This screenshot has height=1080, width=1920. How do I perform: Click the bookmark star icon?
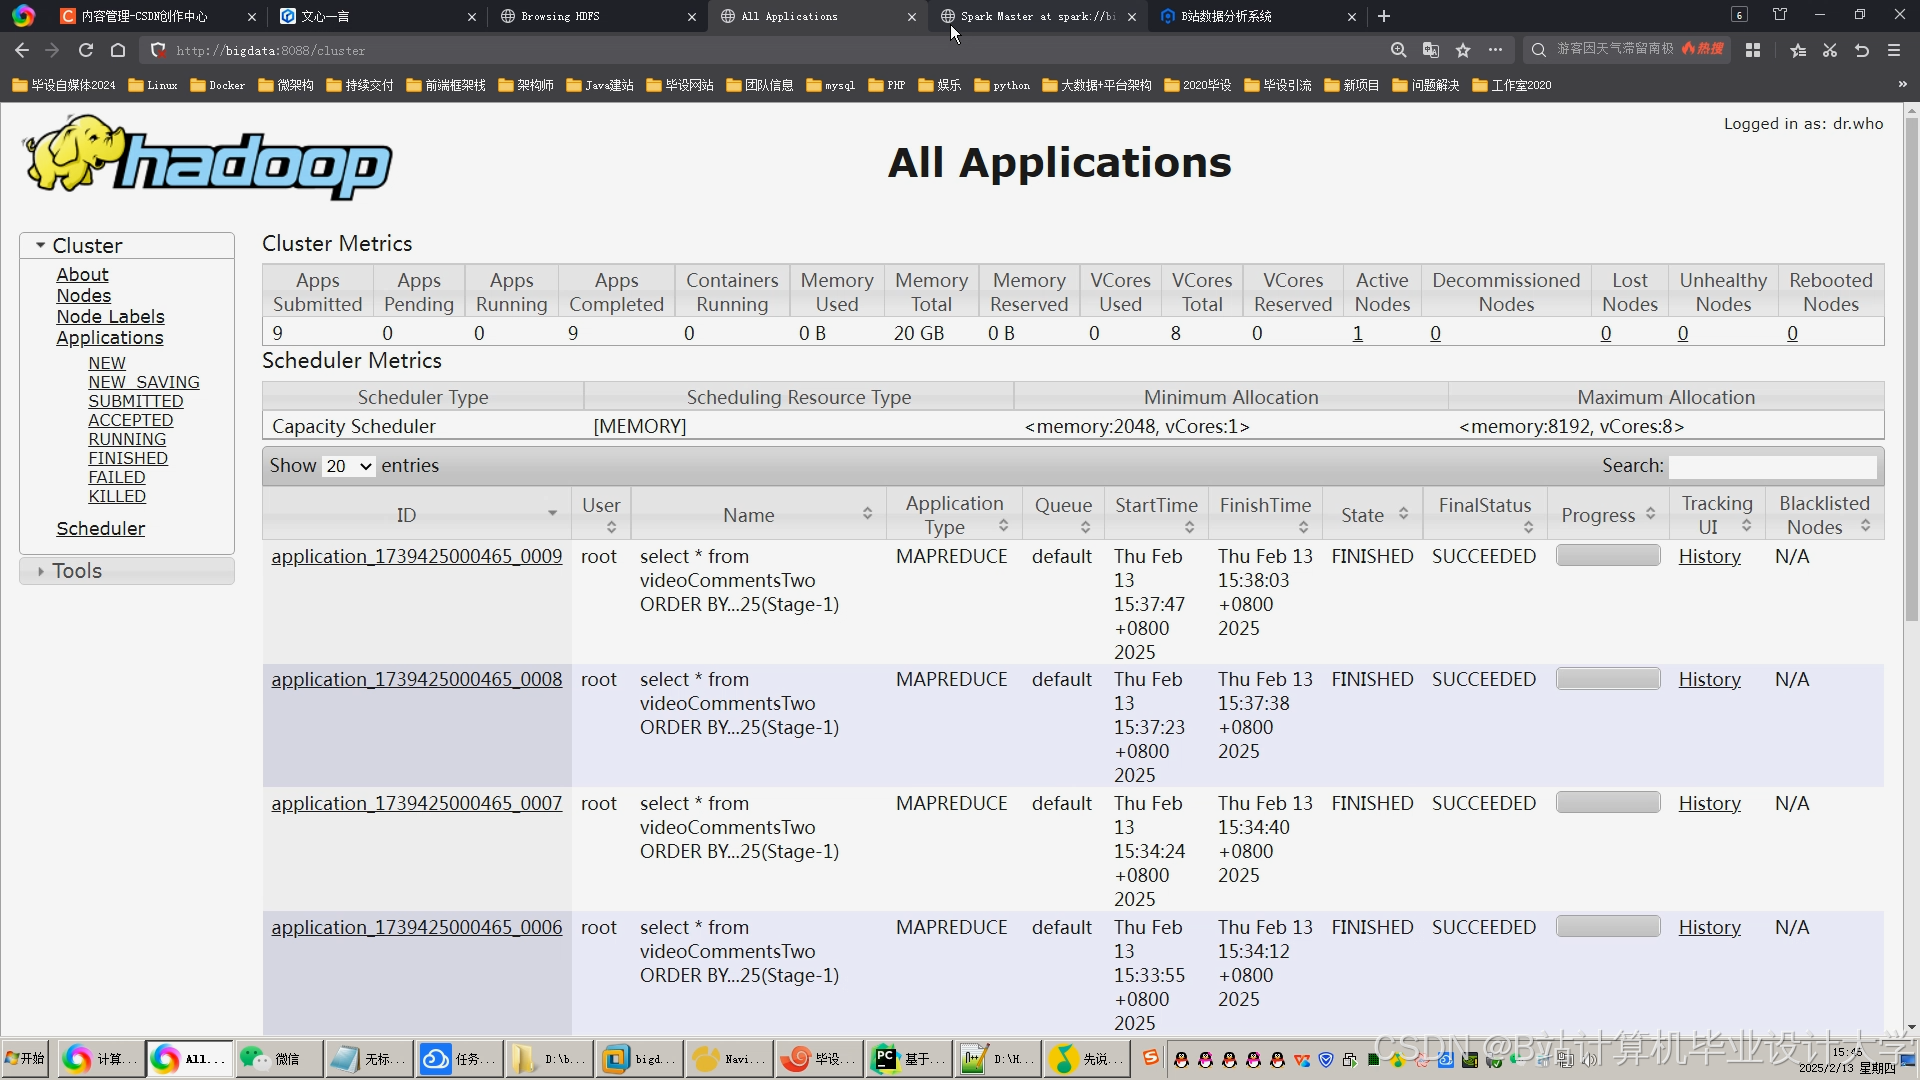pos(1463,50)
